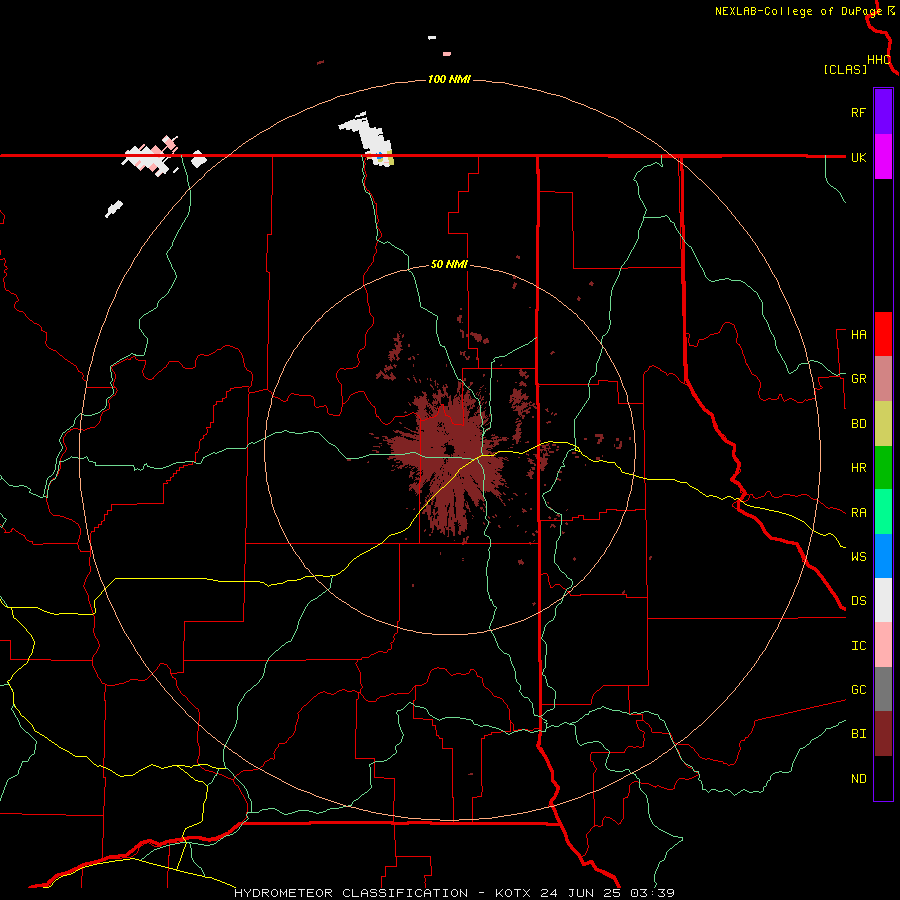Select the gray GC legend swatch

coord(883,689)
